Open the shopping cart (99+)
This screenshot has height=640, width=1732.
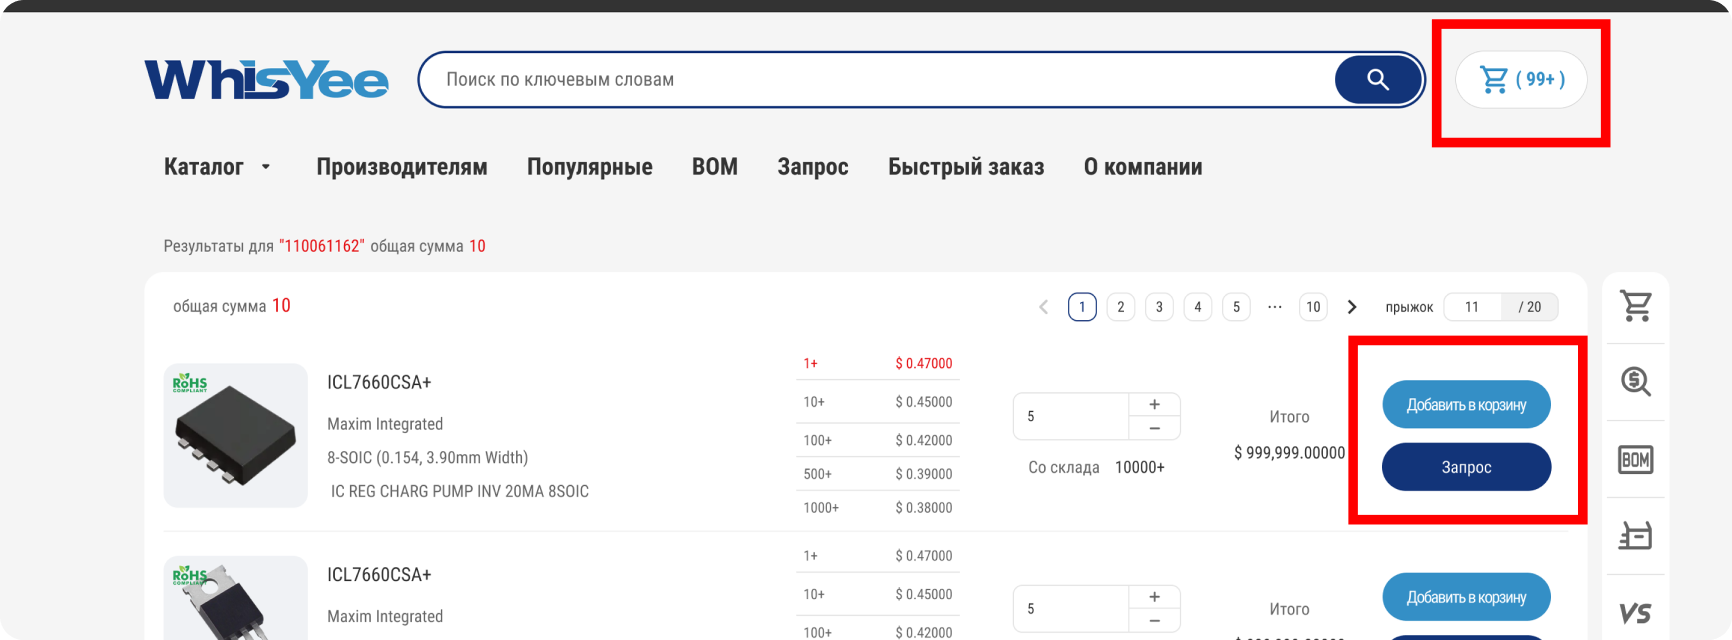coord(1521,79)
